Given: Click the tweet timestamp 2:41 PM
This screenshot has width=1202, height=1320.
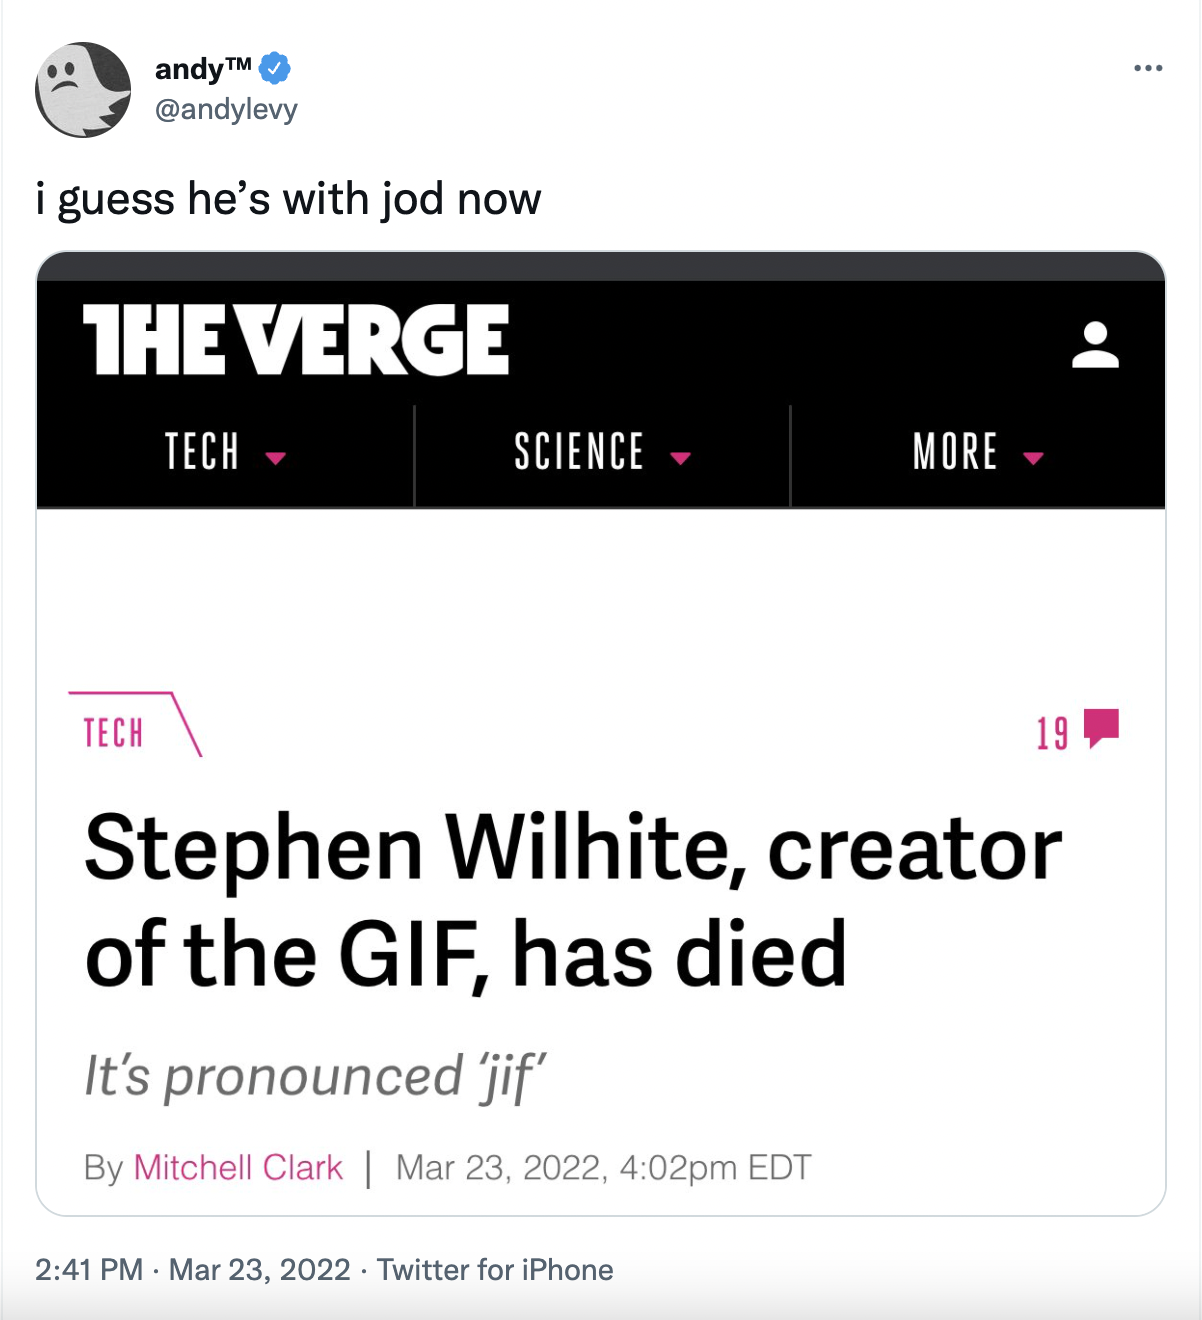Looking at the screenshot, I should [x=89, y=1269].
